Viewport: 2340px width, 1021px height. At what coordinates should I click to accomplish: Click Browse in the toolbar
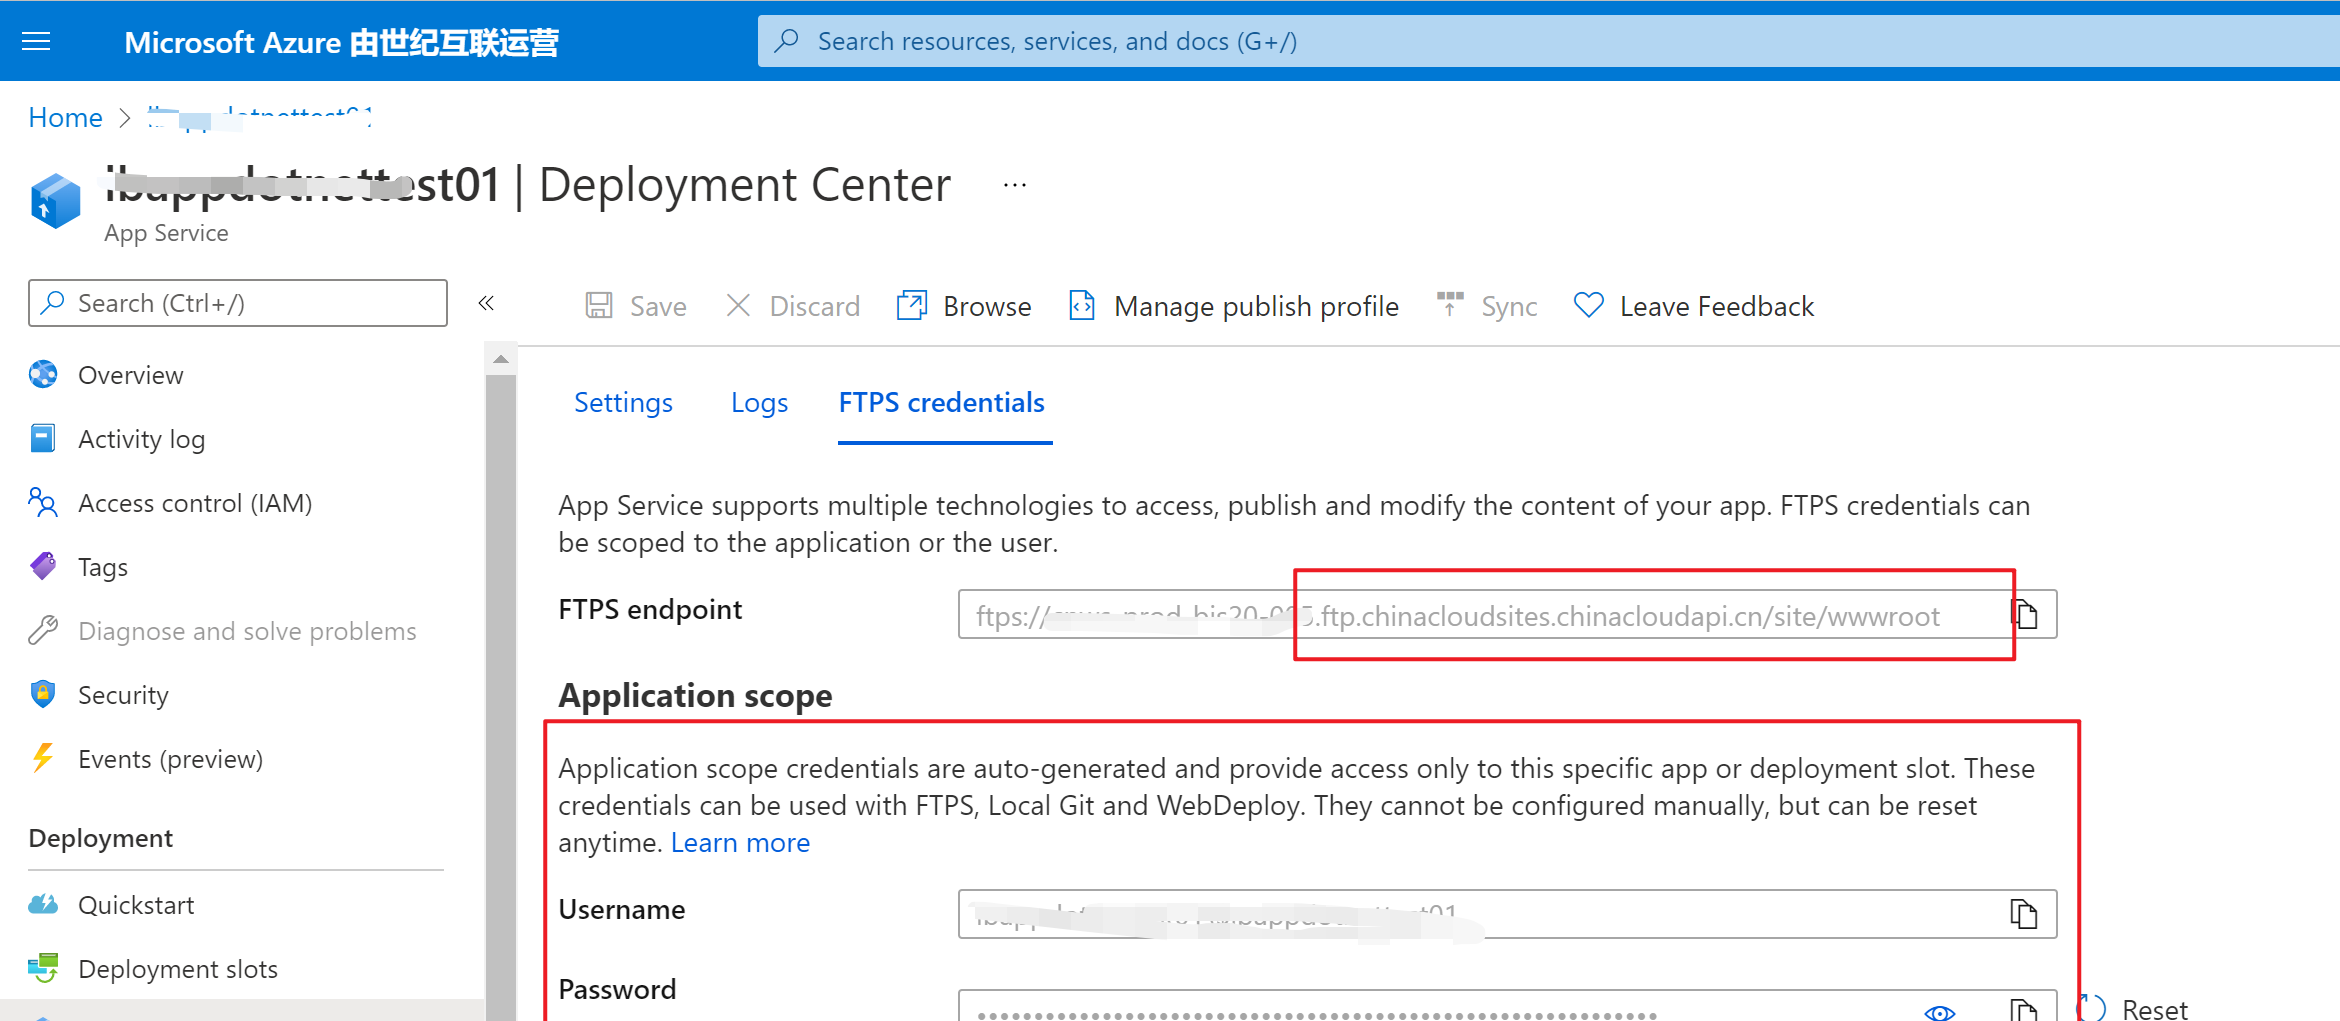pos(964,306)
